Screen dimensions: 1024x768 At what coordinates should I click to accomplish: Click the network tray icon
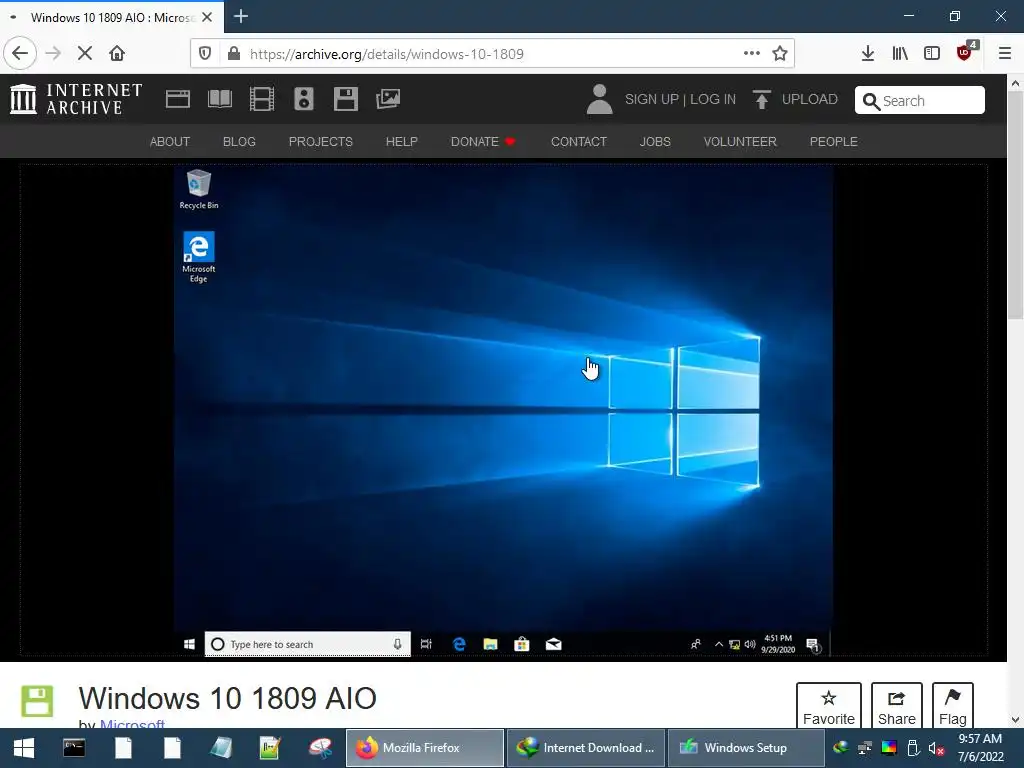point(865,748)
